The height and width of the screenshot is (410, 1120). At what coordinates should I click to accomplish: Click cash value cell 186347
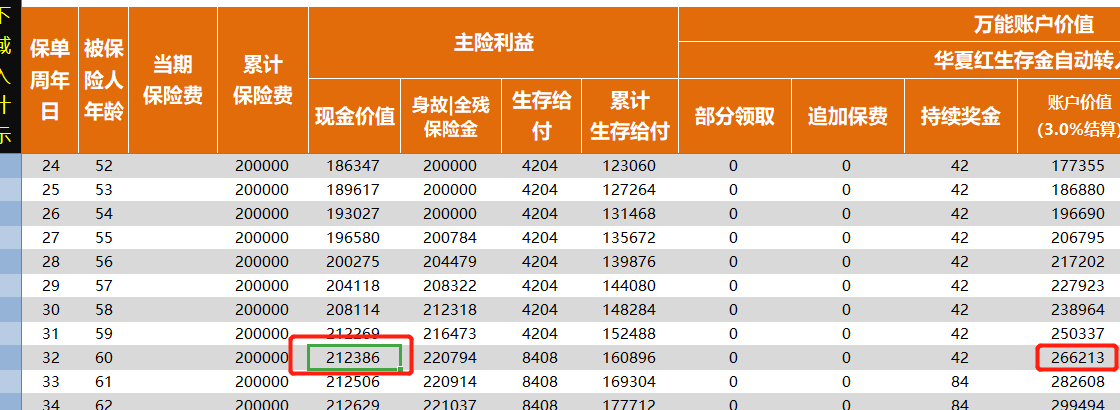pyautogui.click(x=354, y=166)
